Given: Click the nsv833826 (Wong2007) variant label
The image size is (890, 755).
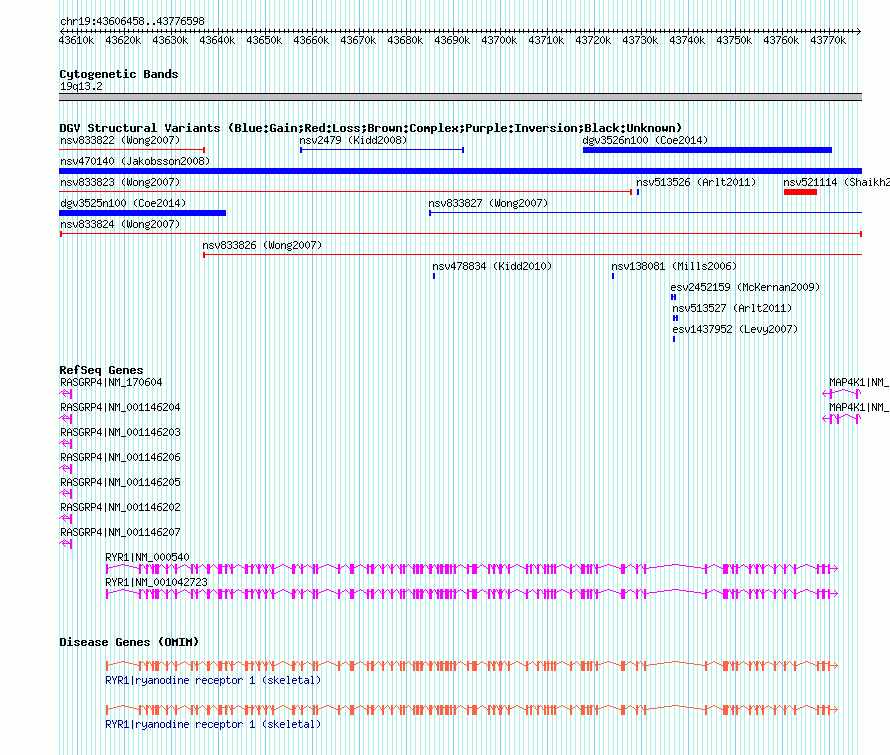Looking at the screenshot, I should coord(262,245).
